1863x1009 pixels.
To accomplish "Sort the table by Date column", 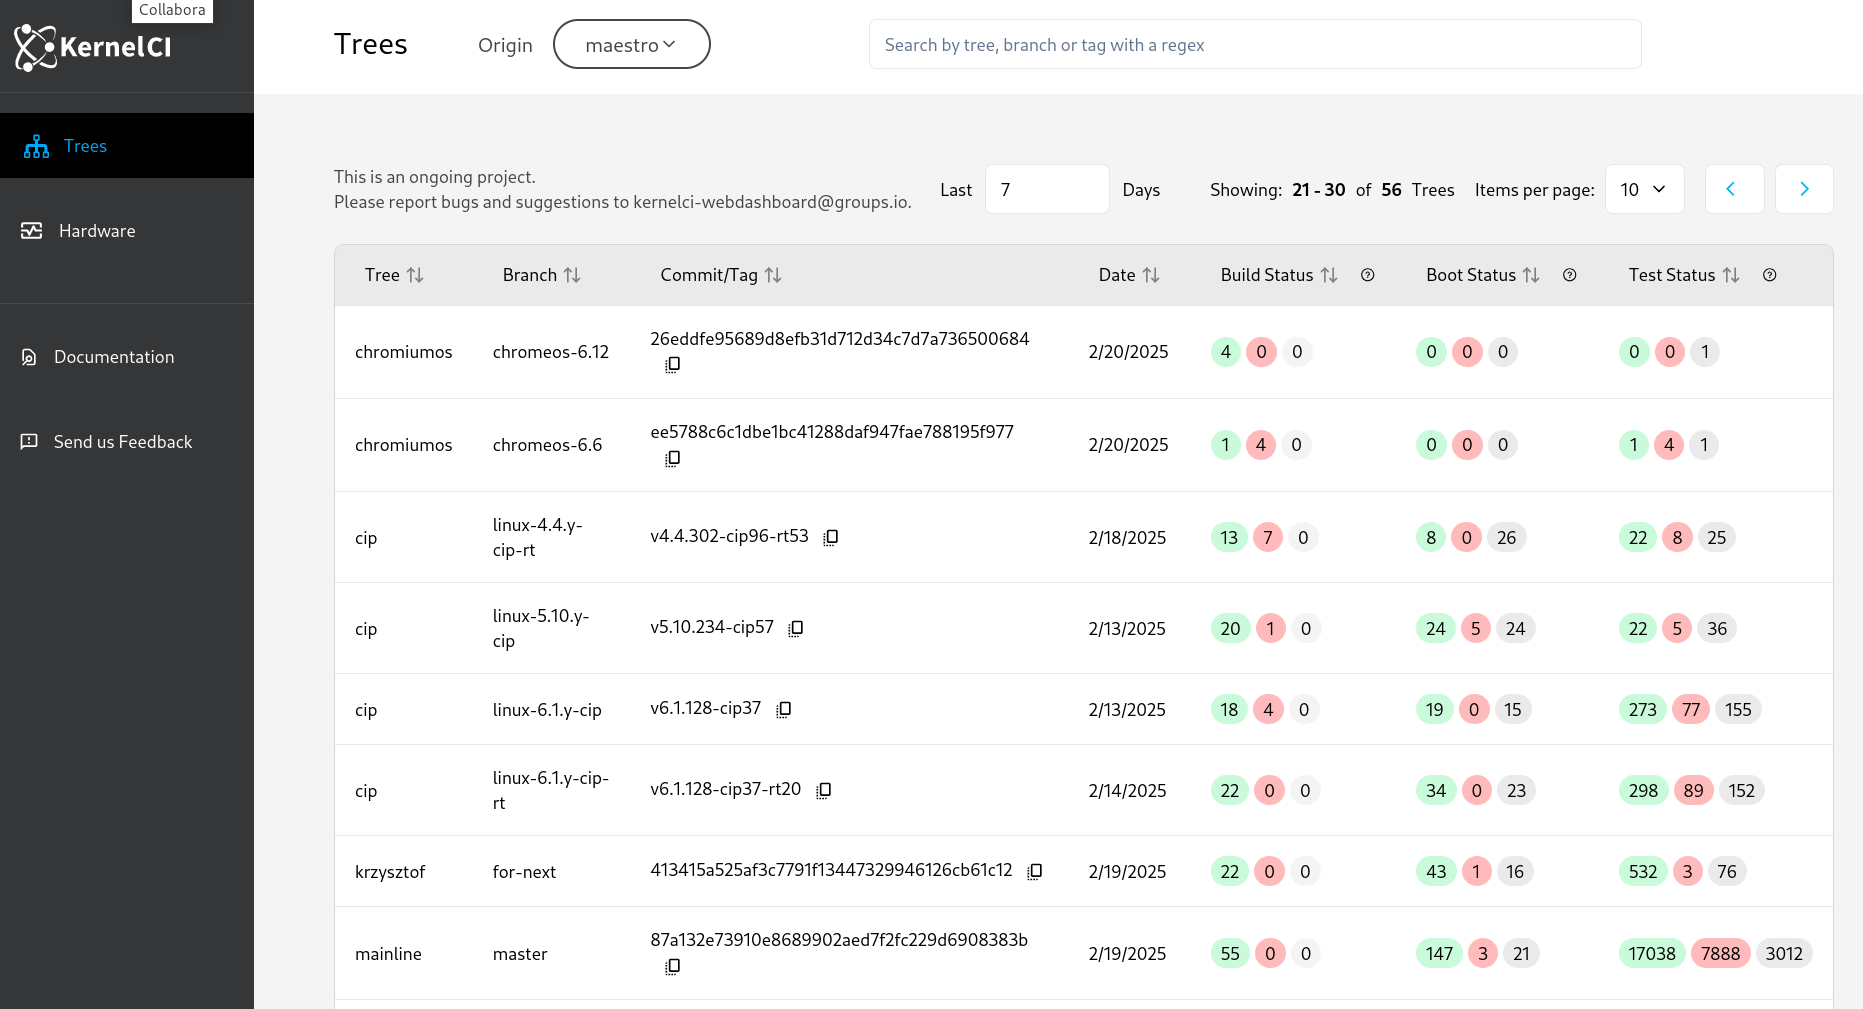I will (x=1151, y=275).
